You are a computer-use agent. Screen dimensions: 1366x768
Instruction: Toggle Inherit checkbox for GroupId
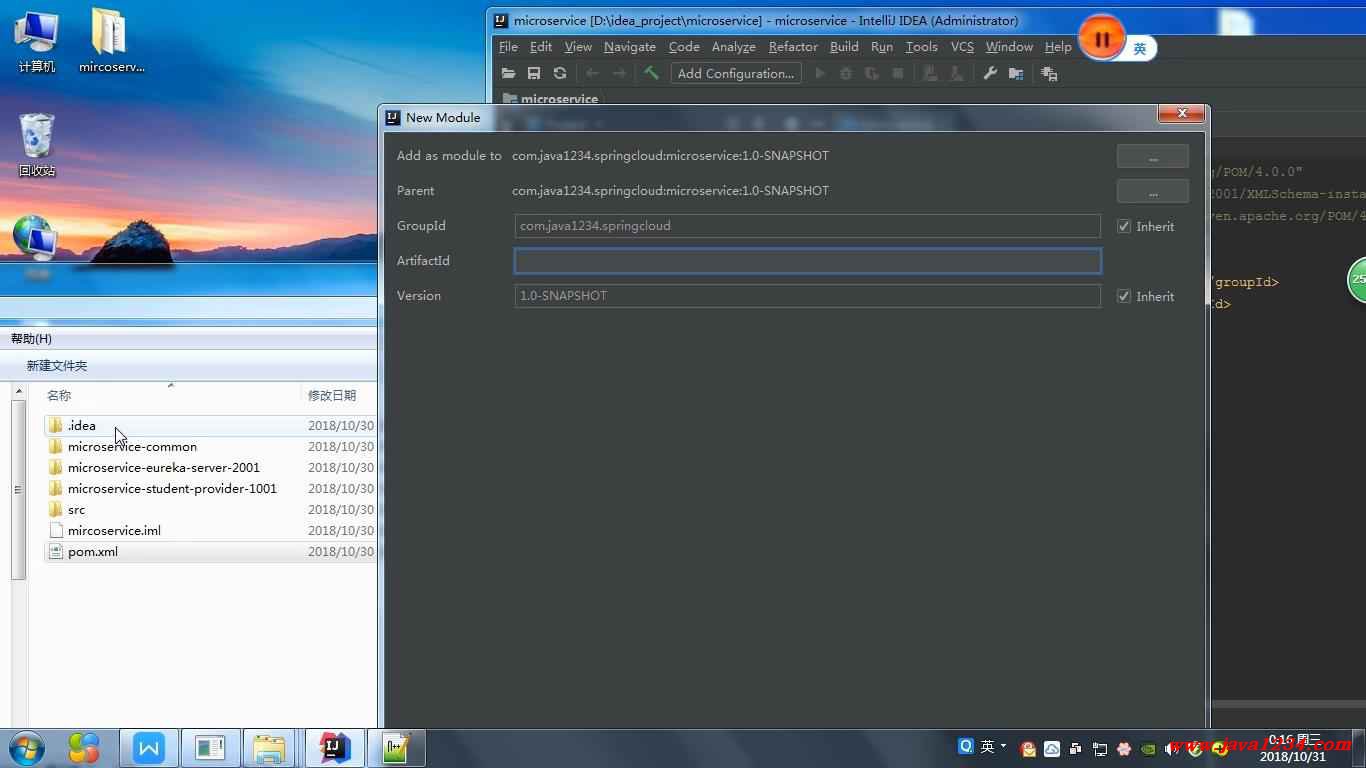(1124, 226)
